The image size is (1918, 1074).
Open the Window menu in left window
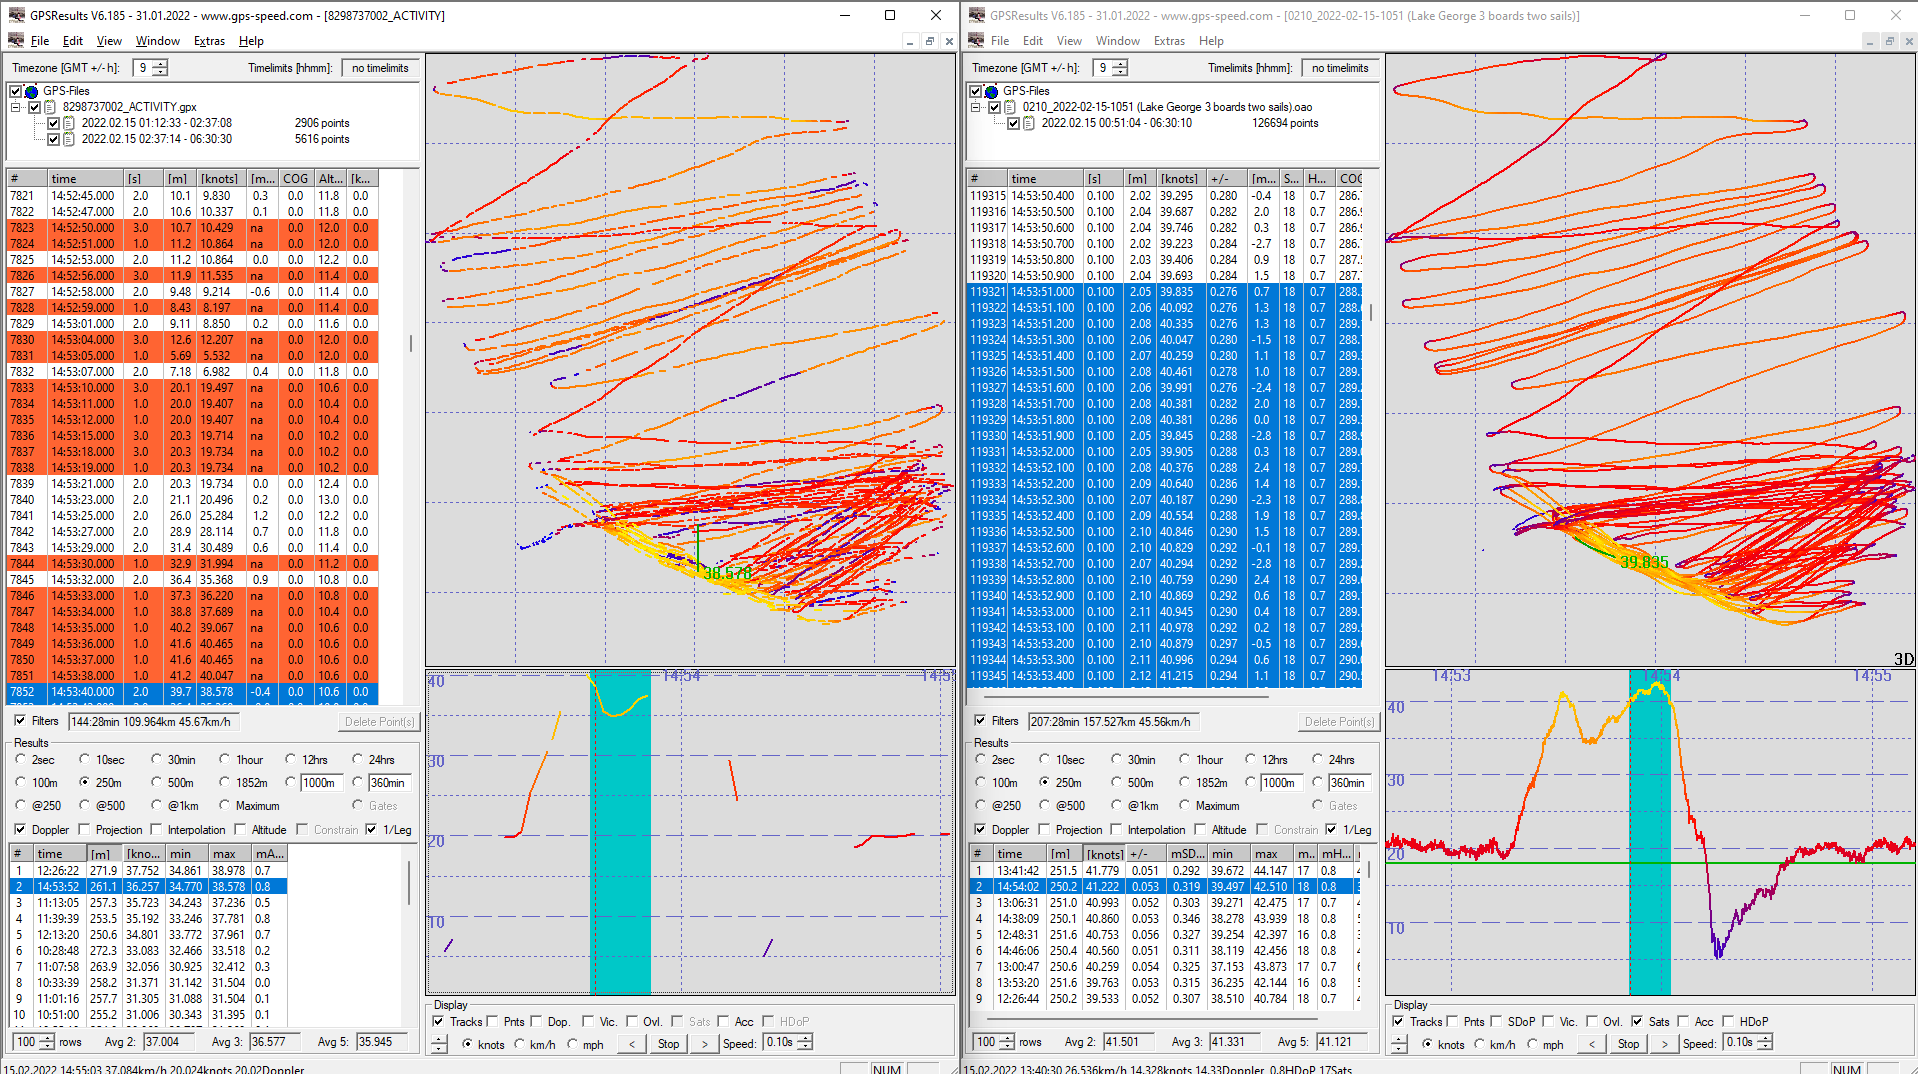point(158,41)
